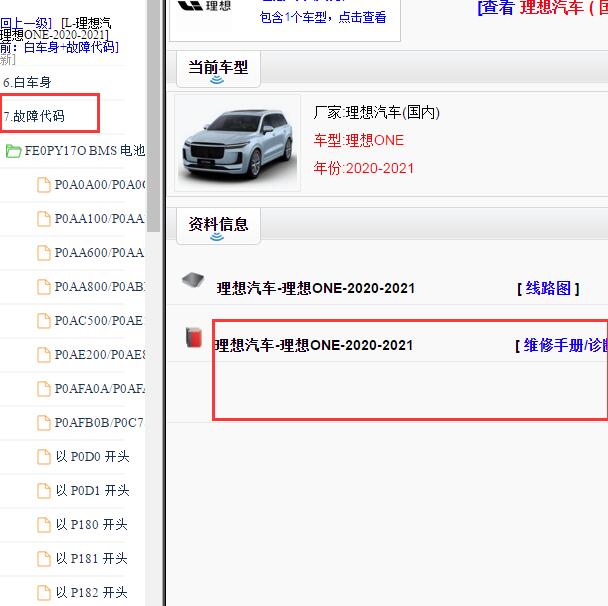Select the 当前车型 tab
The width and height of the screenshot is (608, 606).
(x=218, y=69)
